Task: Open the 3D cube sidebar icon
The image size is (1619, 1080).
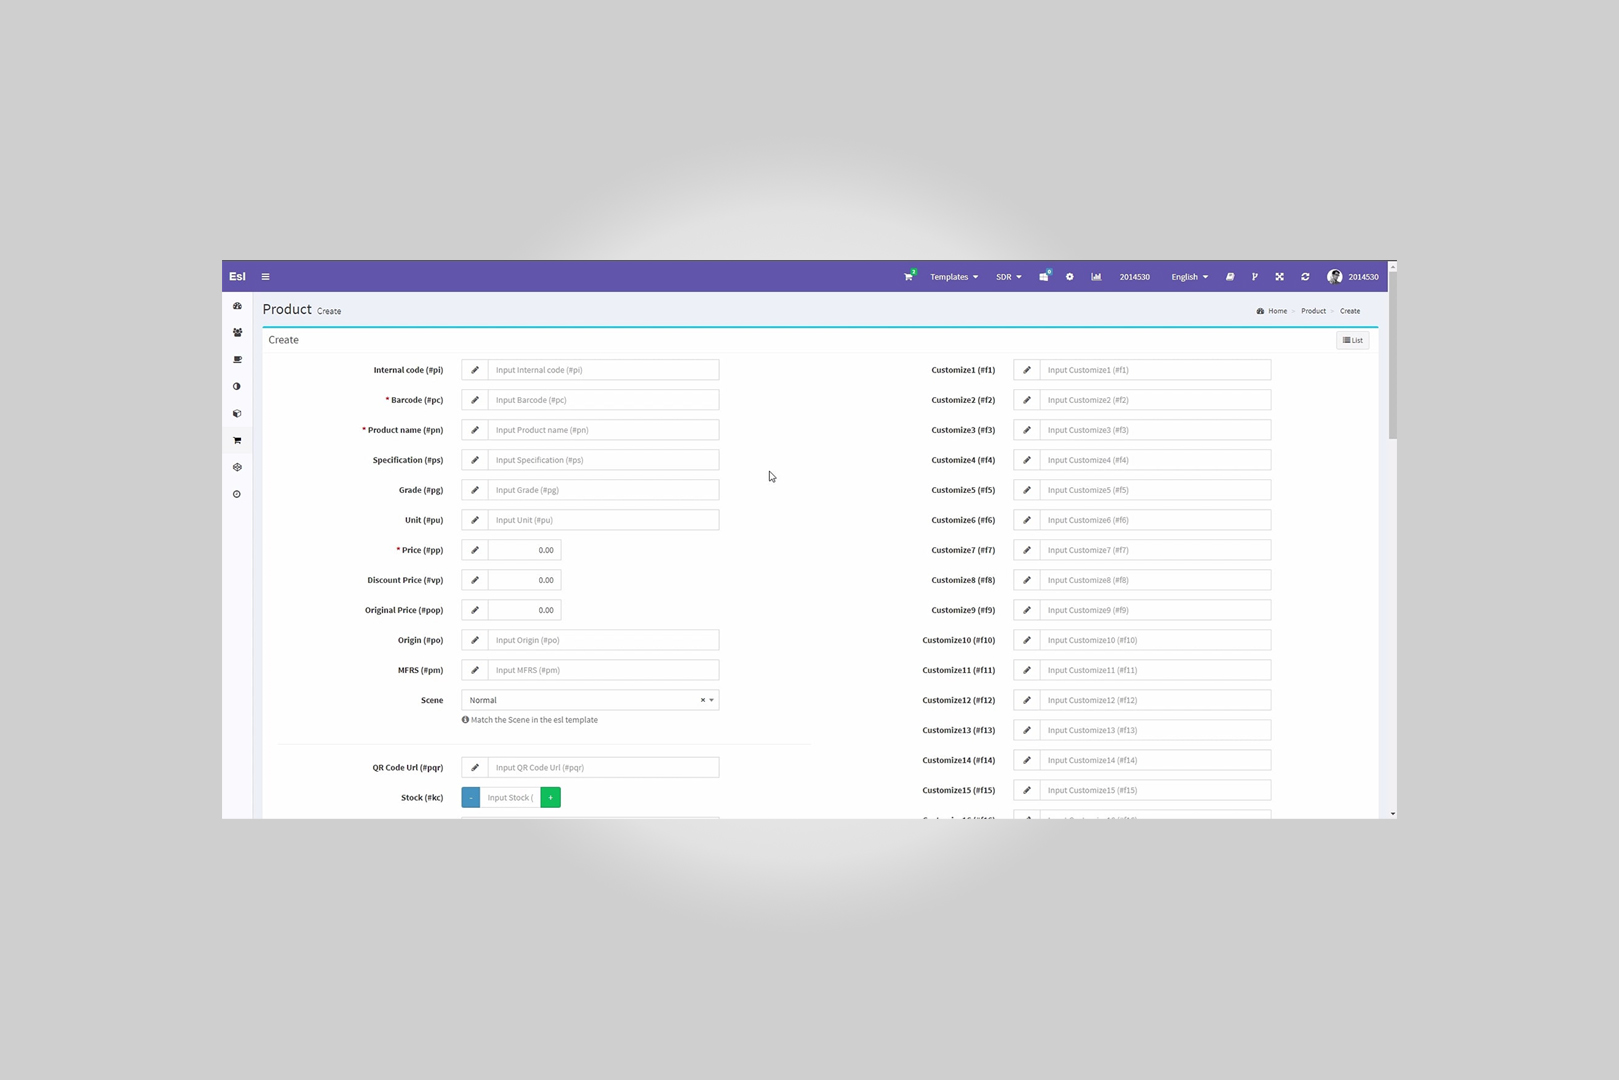Action: click(237, 413)
